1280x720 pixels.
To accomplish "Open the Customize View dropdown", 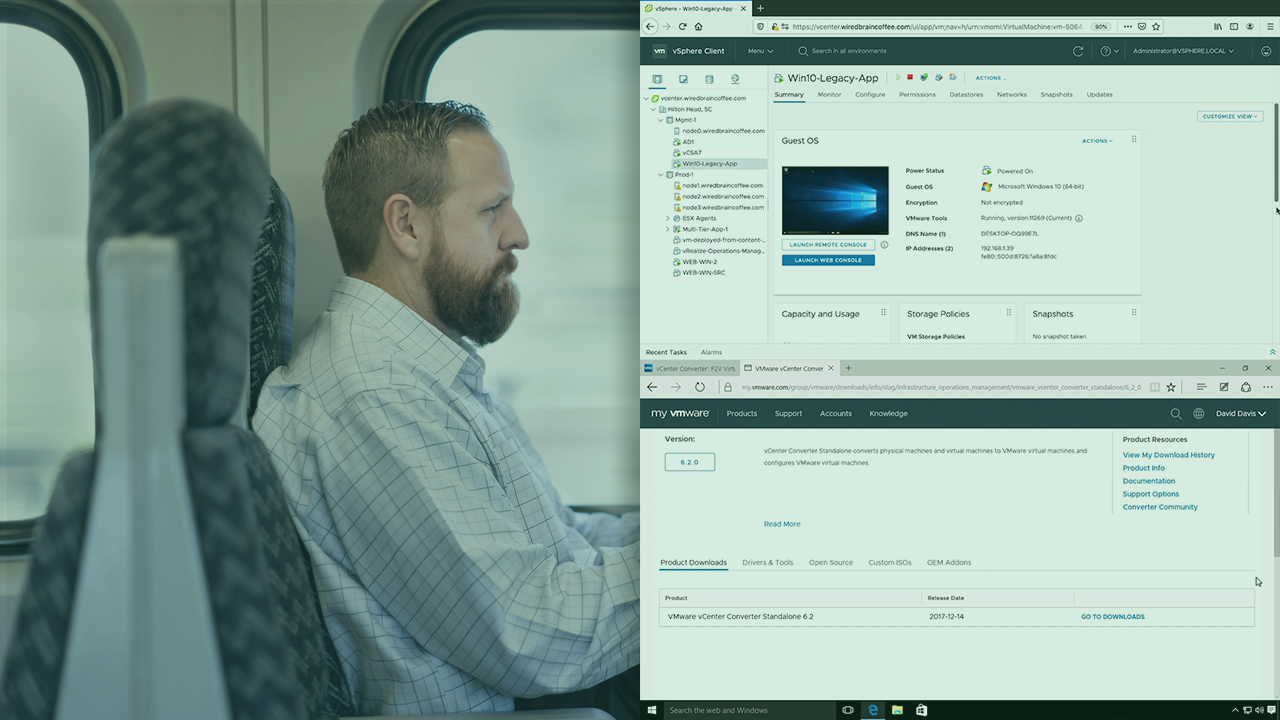I will tap(1229, 116).
